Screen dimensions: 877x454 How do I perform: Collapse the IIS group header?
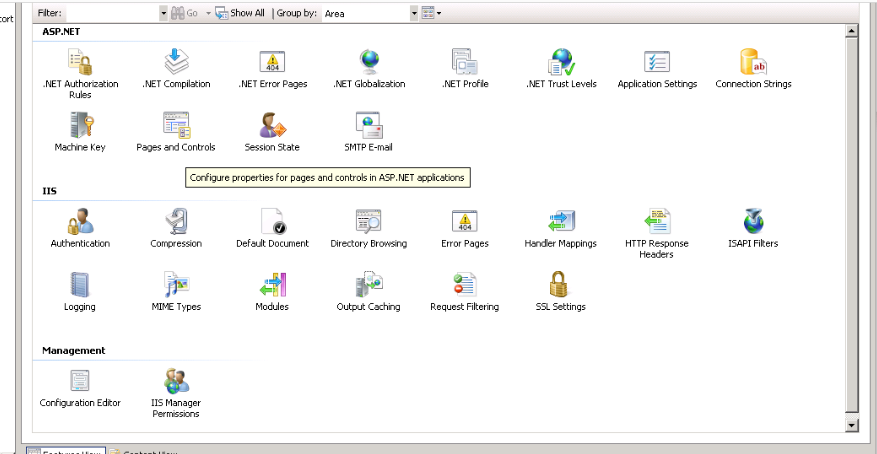(49, 191)
